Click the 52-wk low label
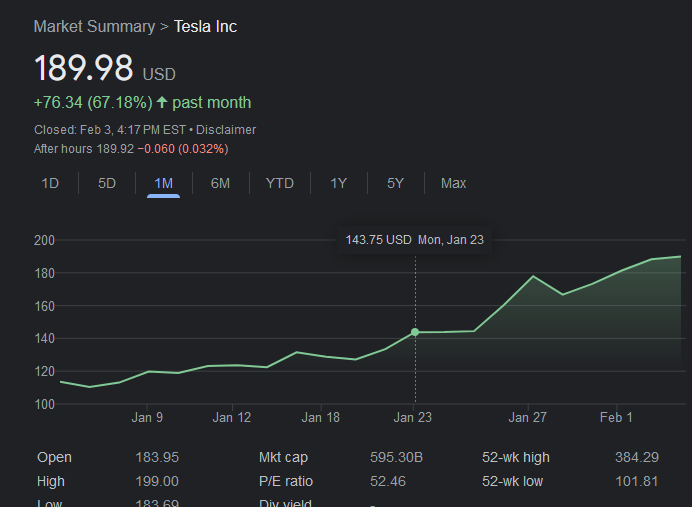The image size is (692, 507). point(512,481)
